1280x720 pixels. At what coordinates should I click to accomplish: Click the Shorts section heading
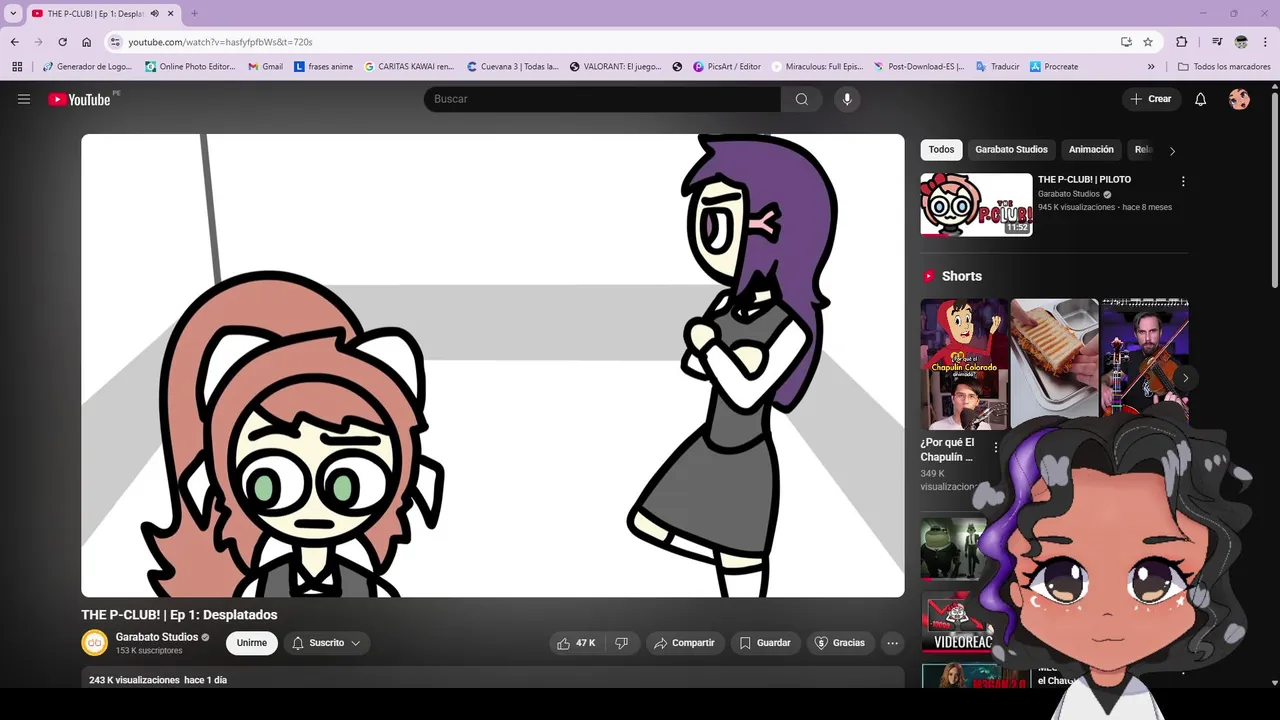click(x=962, y=276)
